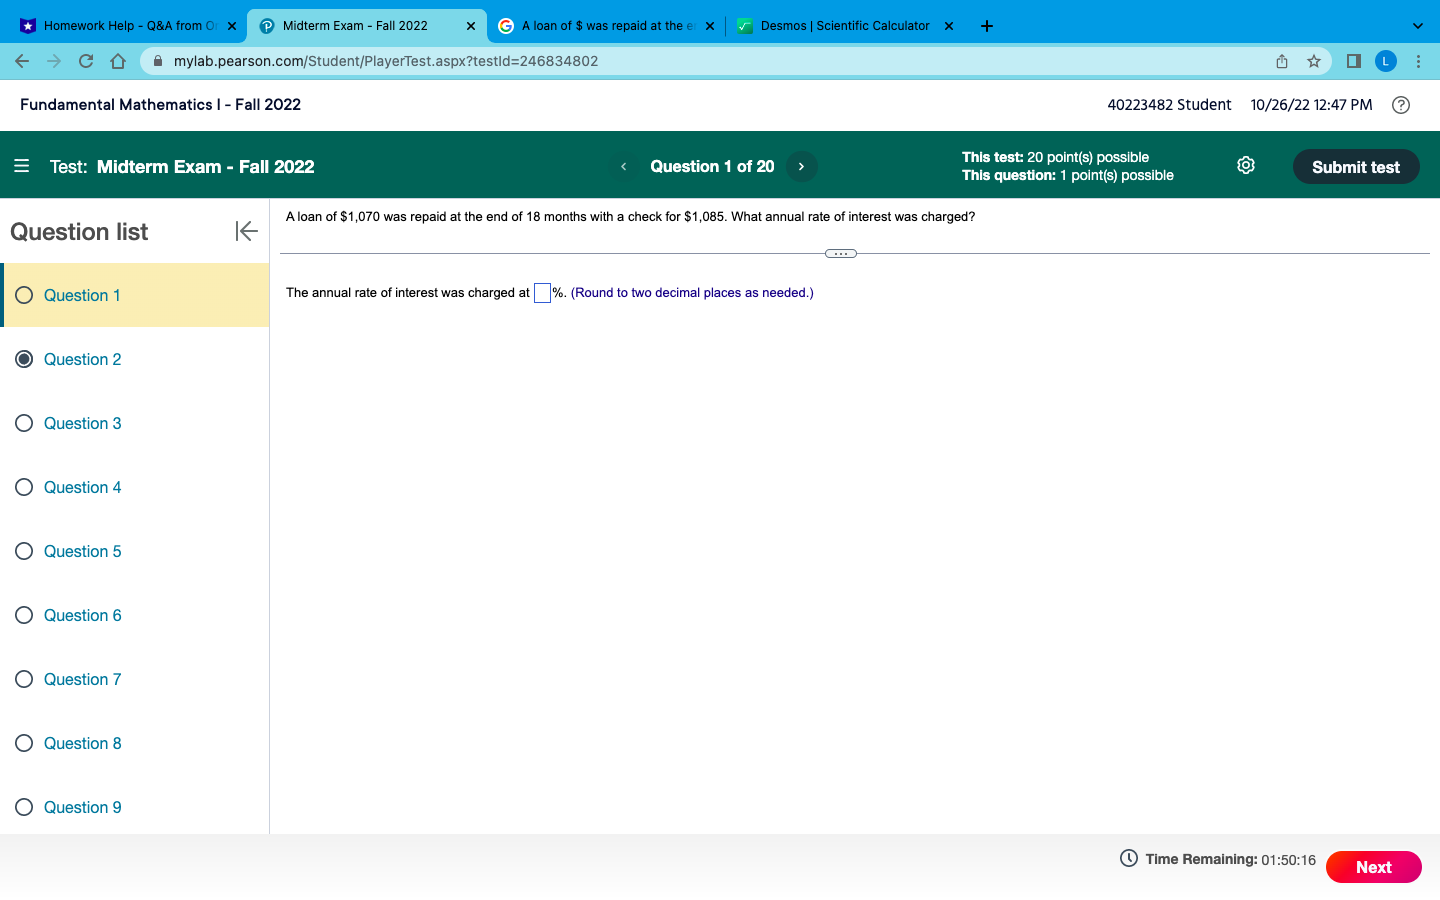Reload the current page
Image resolution: width=1440 pixels, height=900 pixels.
click(86, 61)
